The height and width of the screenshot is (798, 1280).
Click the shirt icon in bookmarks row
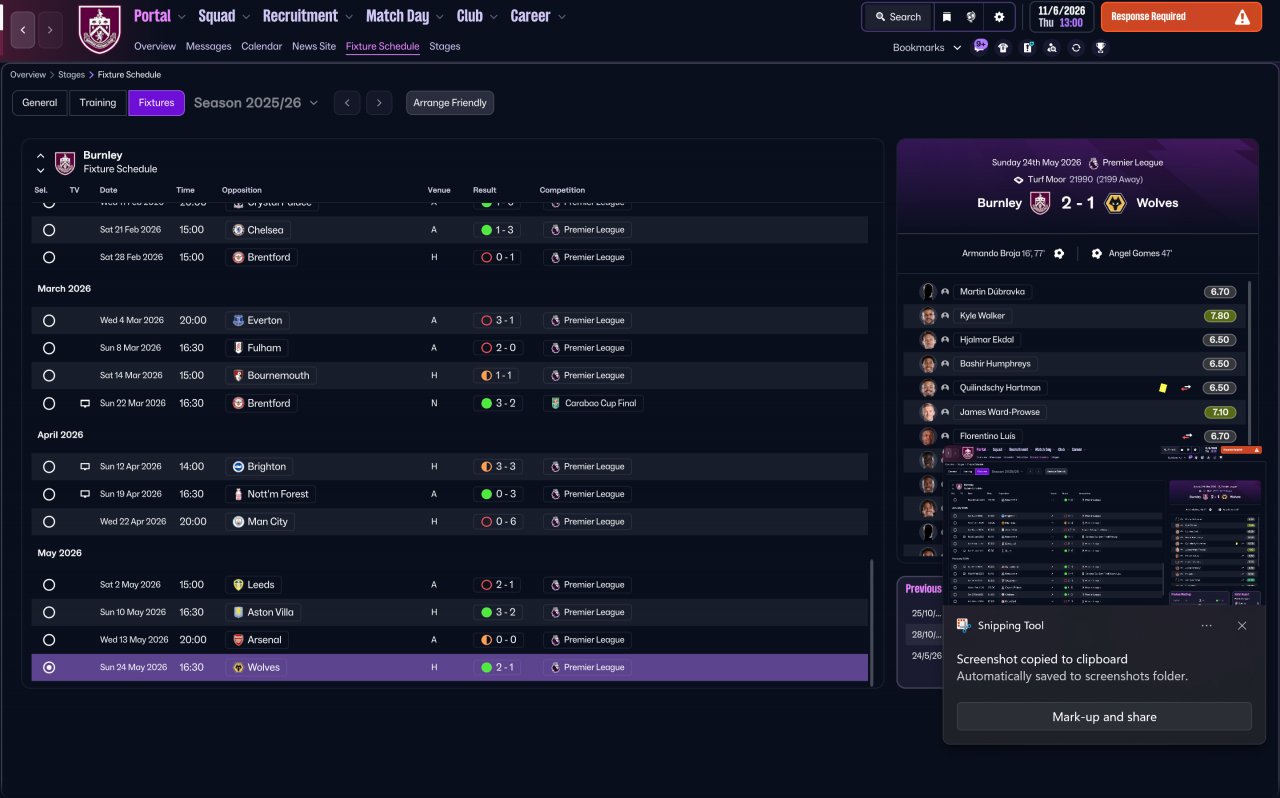click(1003, 47)
